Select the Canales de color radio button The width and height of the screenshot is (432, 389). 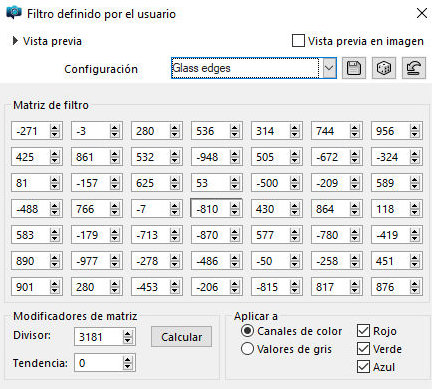(x=247, y=331)
